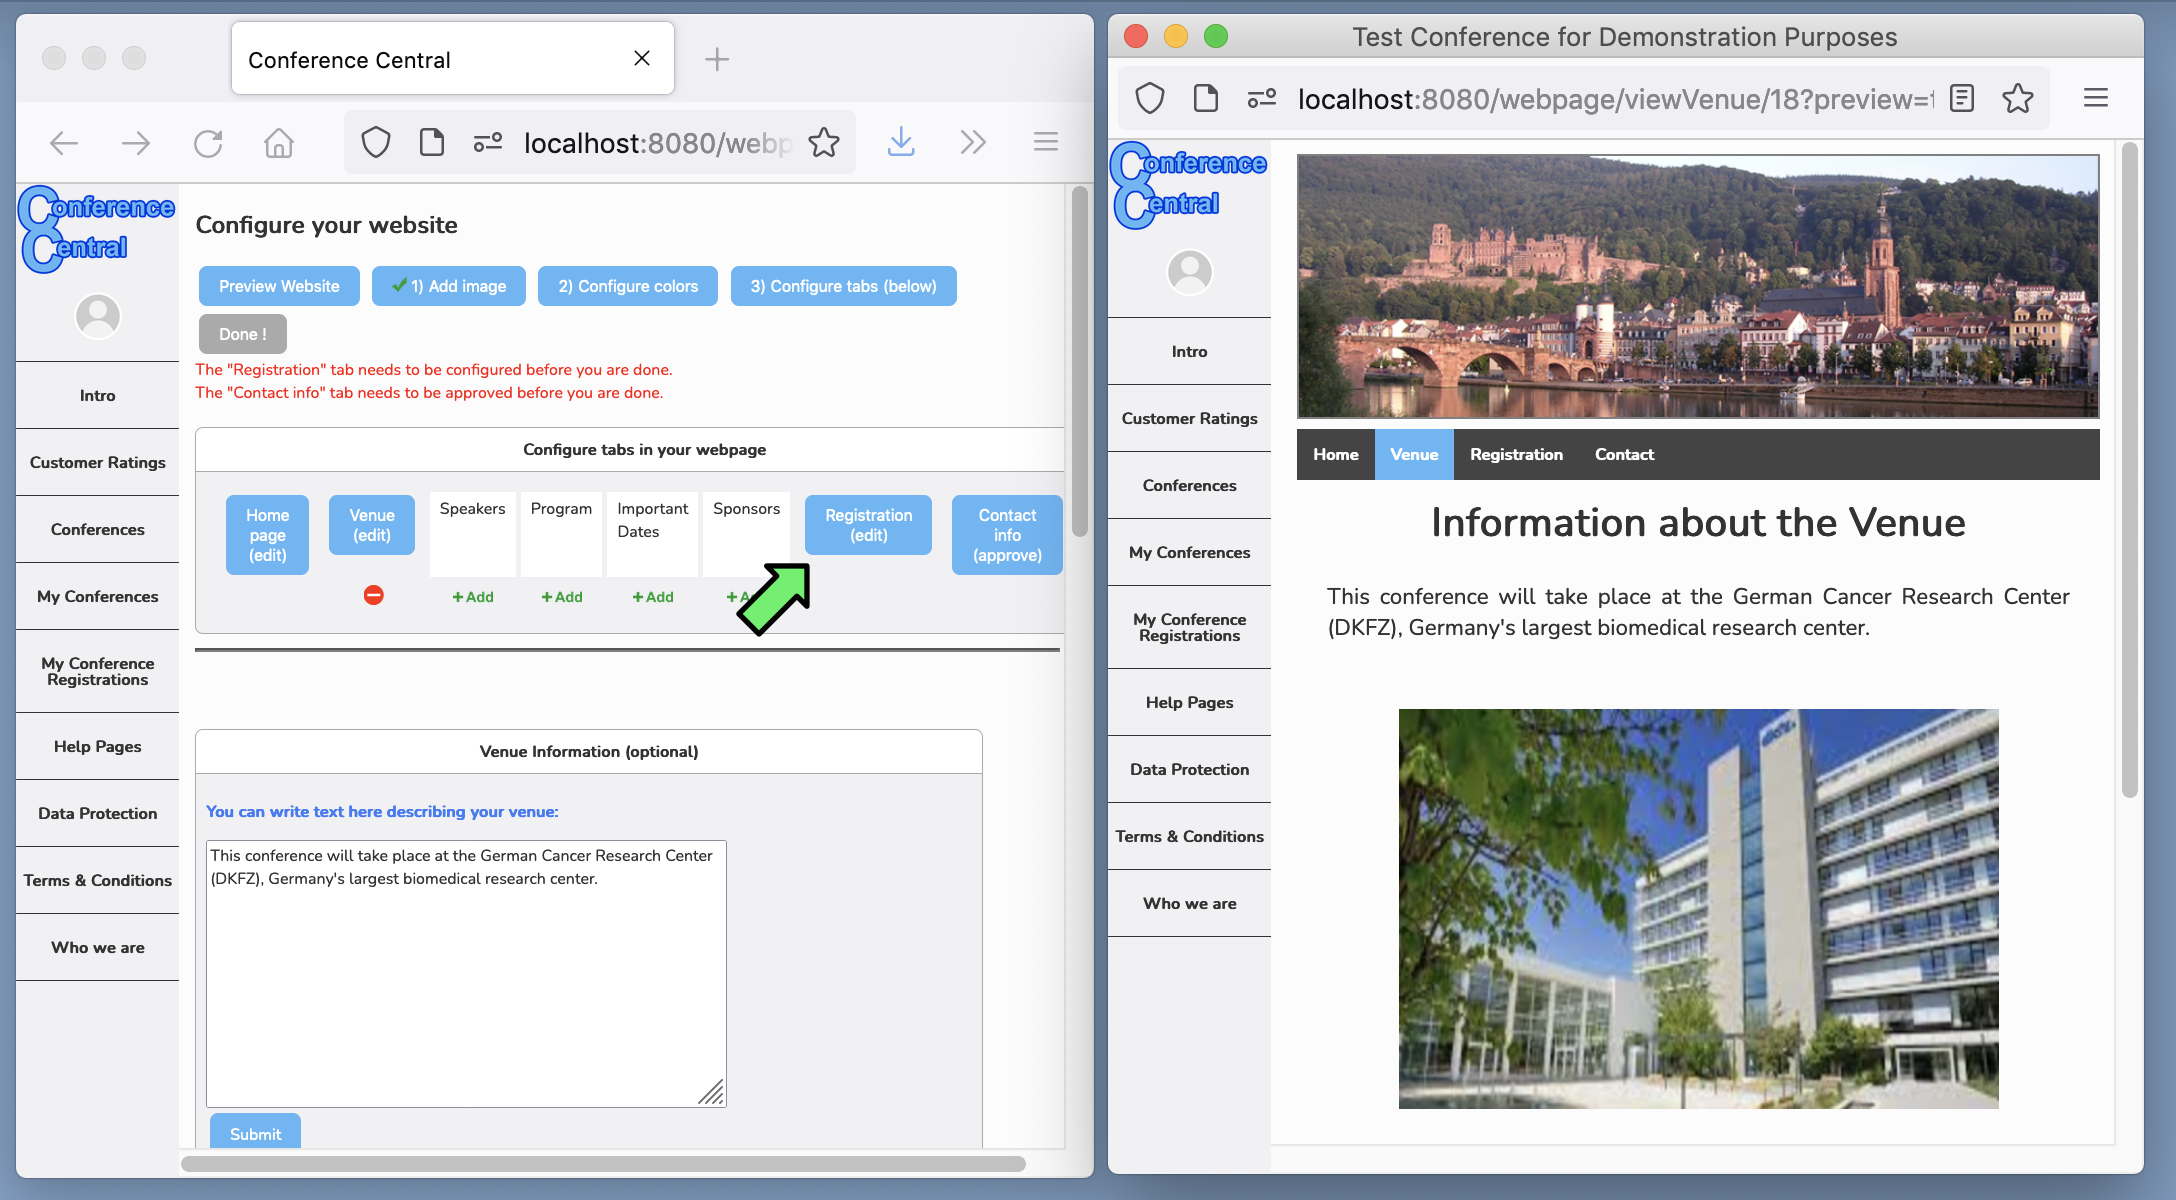Click the Preview Website button
The height and width of the screenshot is (1200, 2176).
279,286
